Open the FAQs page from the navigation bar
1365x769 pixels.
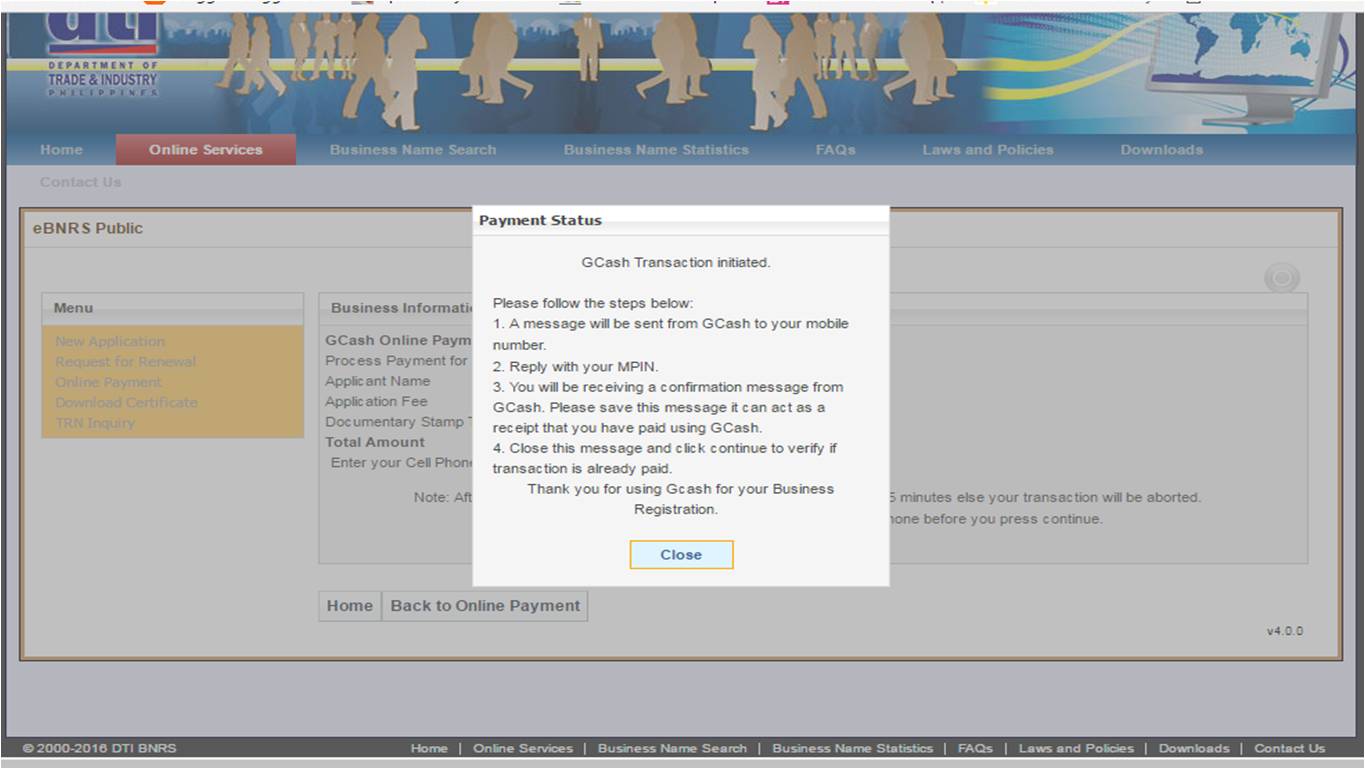836,149
